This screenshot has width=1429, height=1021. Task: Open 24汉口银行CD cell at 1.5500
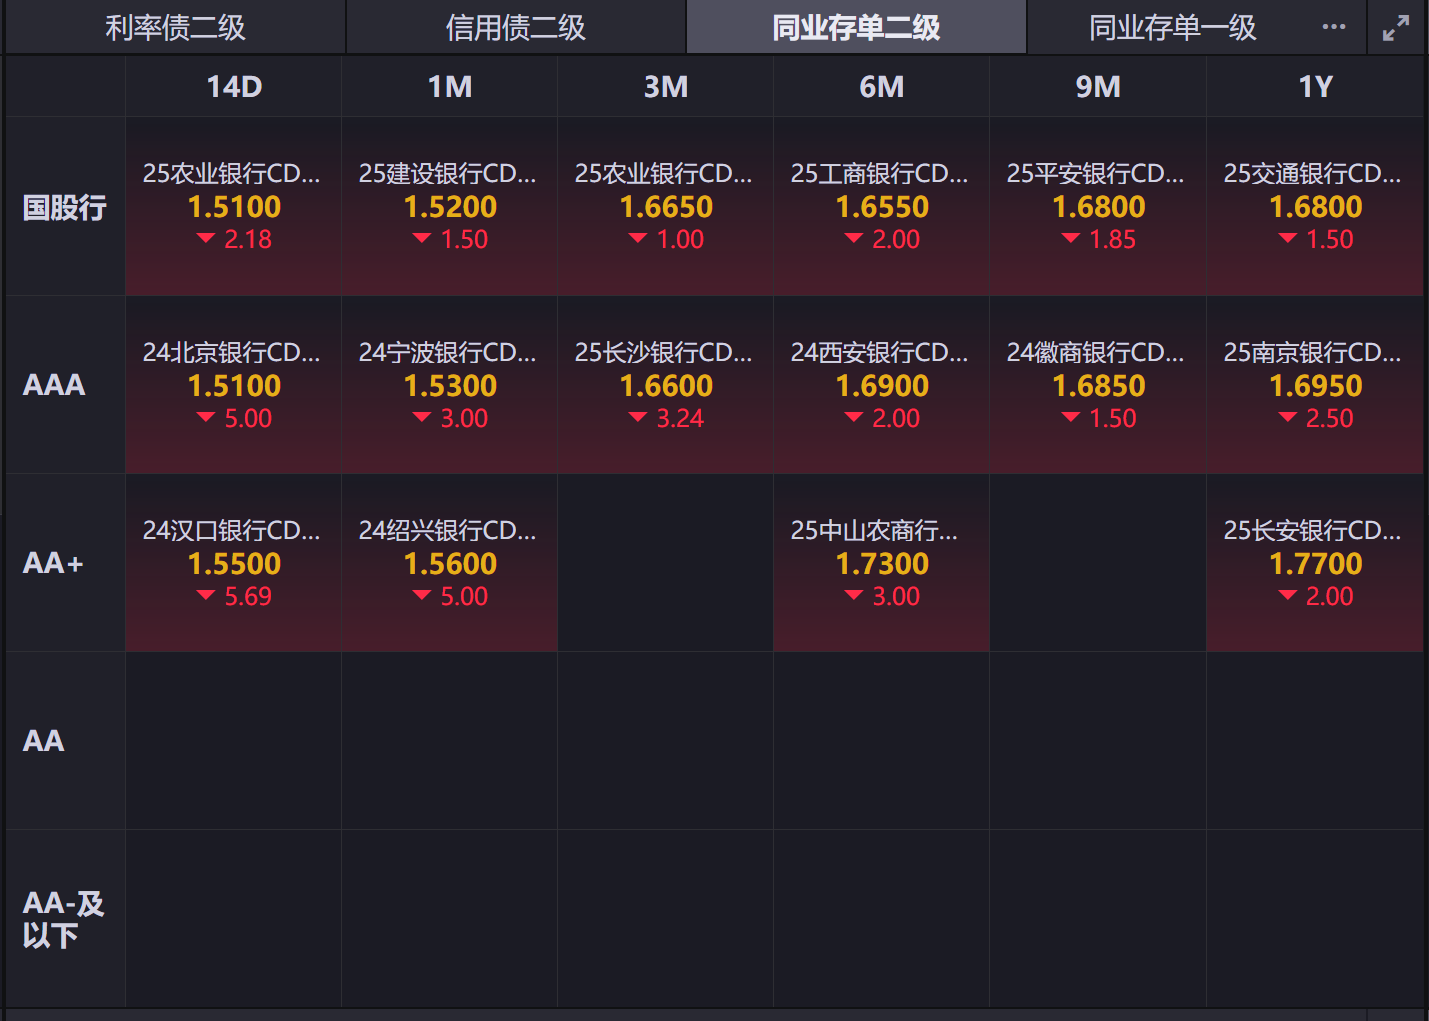(234, 563)
